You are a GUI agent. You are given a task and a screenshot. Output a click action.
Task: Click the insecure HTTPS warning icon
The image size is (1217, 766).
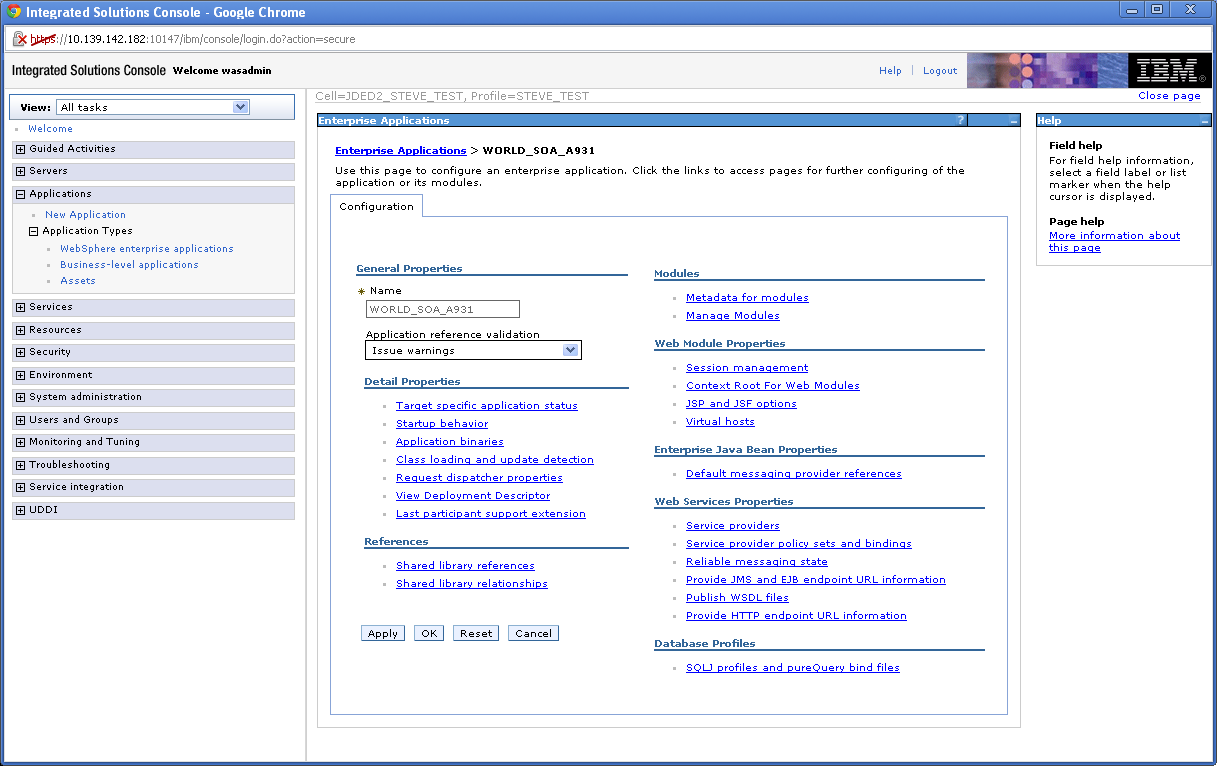(19, 39)
